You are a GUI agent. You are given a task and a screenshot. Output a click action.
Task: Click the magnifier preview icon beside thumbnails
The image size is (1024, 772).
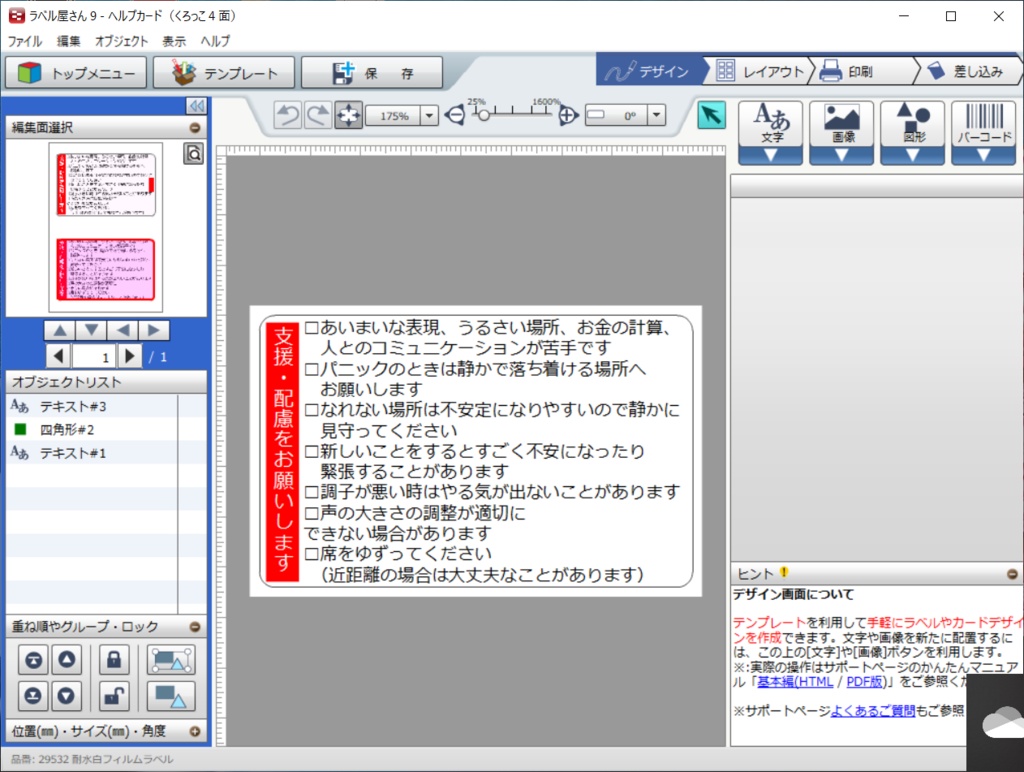click(193, 153)
